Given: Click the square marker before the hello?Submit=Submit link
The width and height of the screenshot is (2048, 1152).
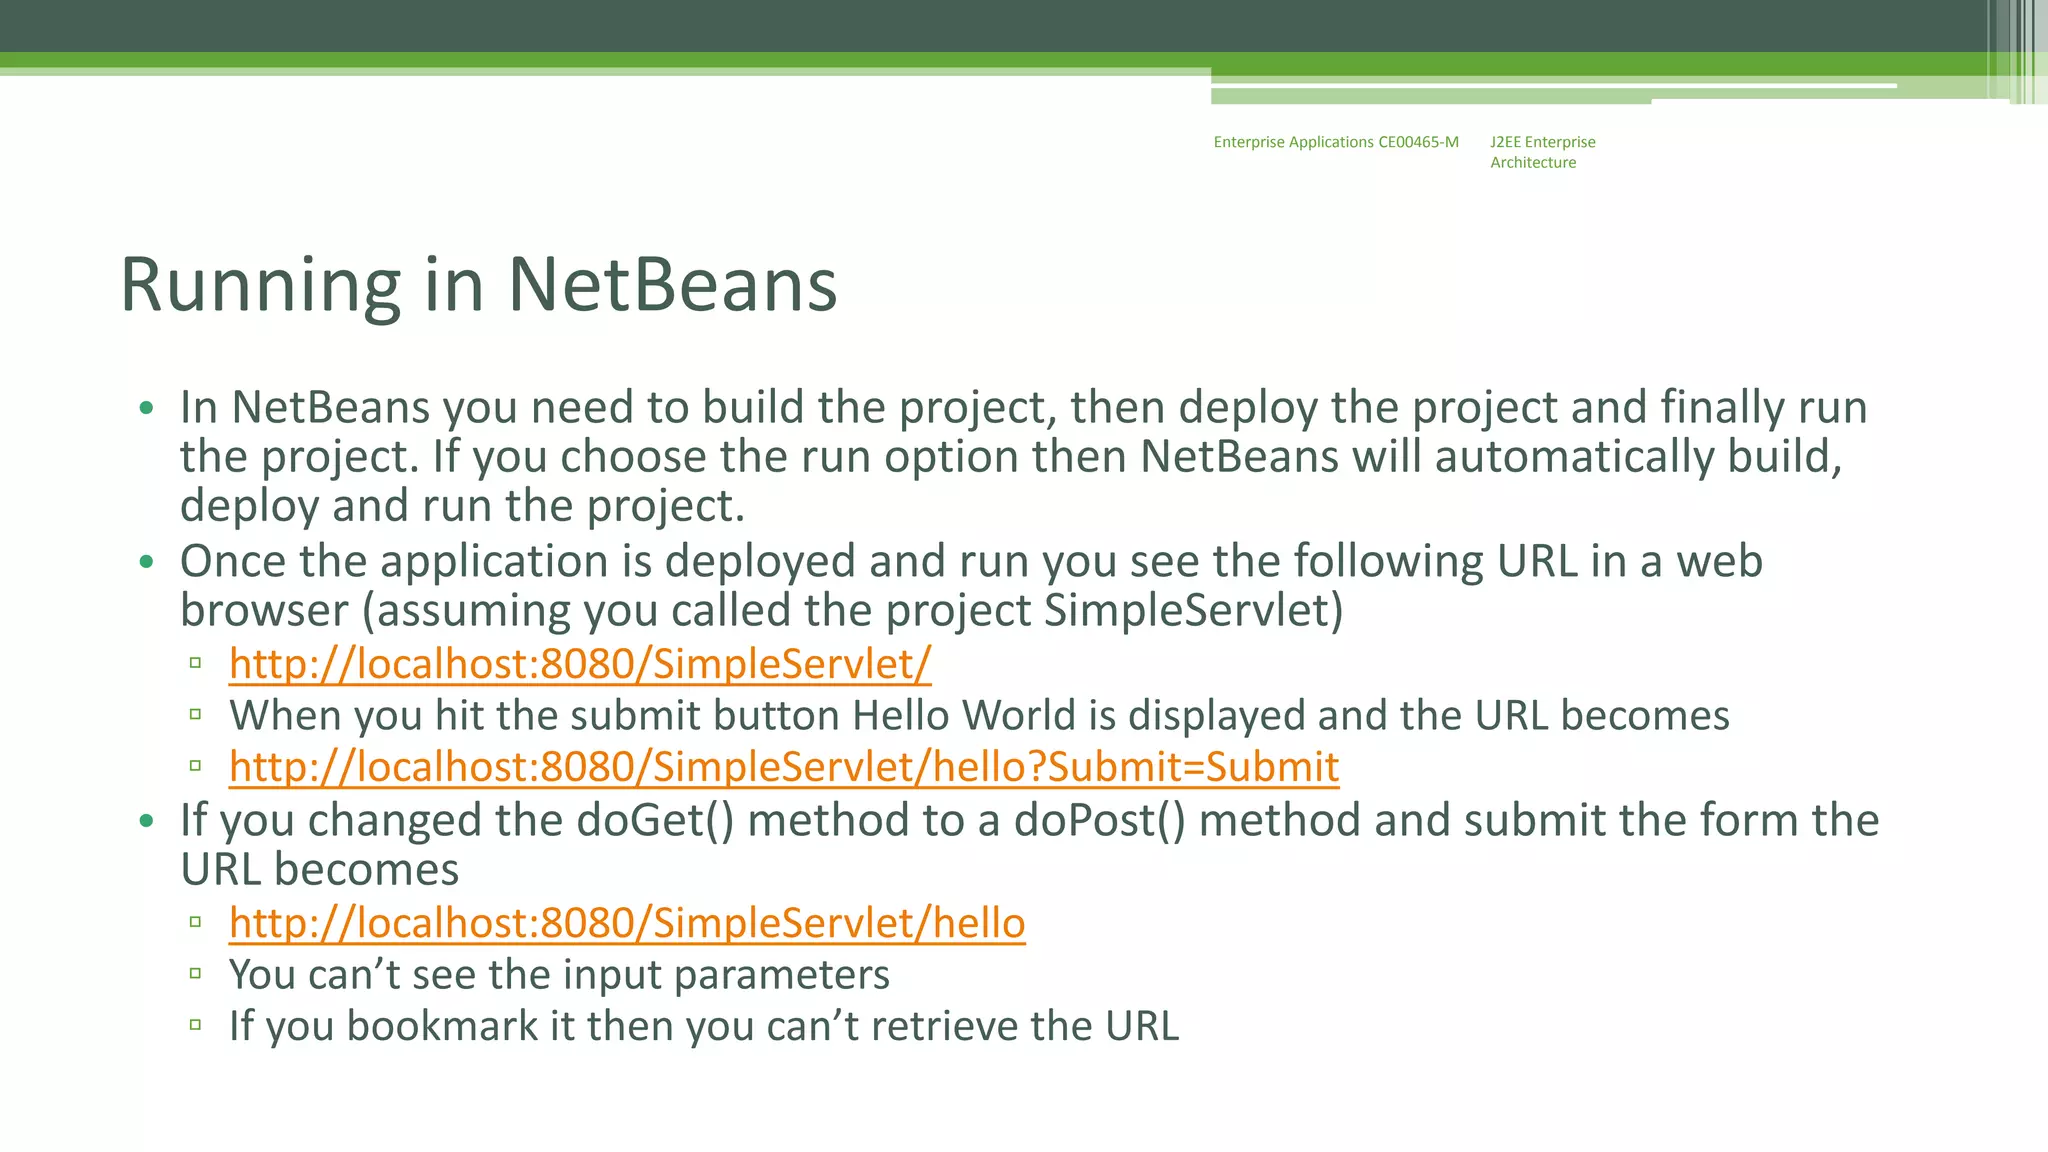Looking at the screenshot, I should coord(196,766).
